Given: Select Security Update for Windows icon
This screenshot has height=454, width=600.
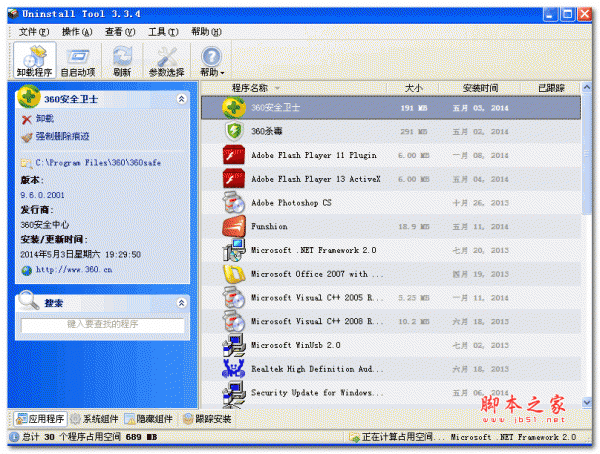Looking at the screenshot, I should [x=234, y=393].
